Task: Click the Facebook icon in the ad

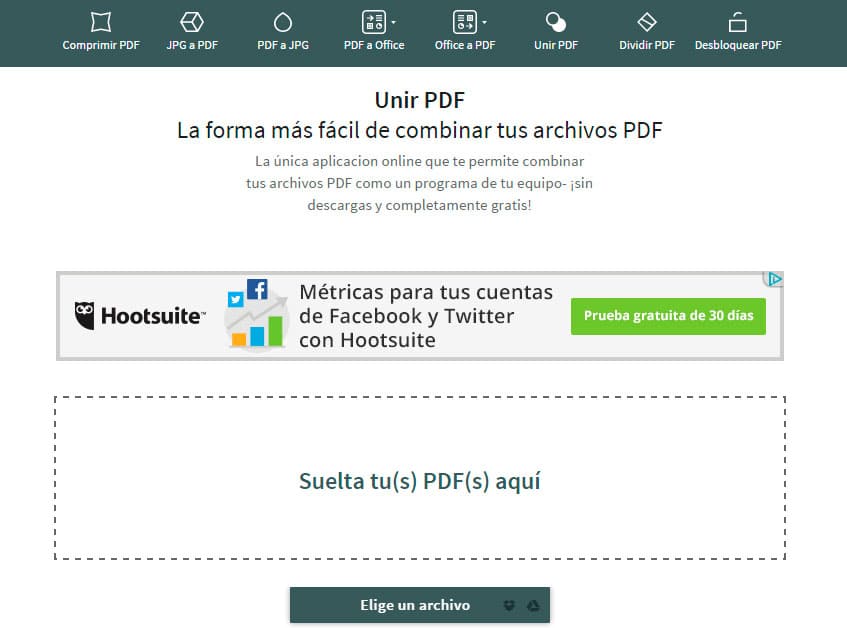Action: pos(257,289)
